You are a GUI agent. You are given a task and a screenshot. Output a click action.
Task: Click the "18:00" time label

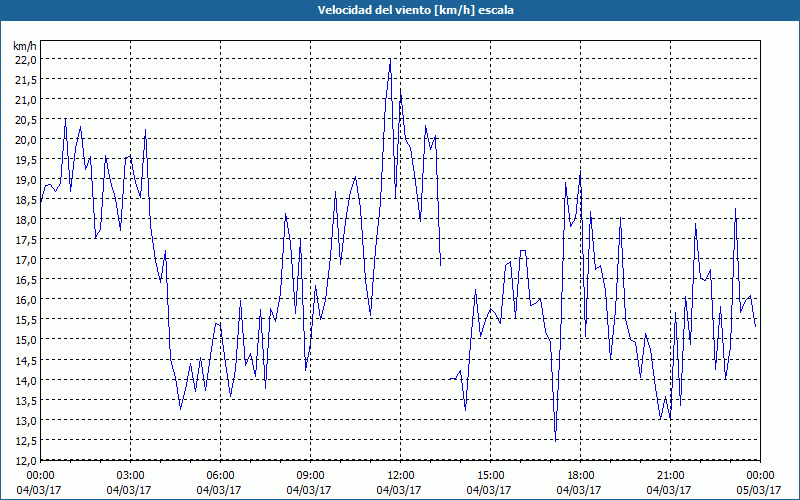coord(580,476)
